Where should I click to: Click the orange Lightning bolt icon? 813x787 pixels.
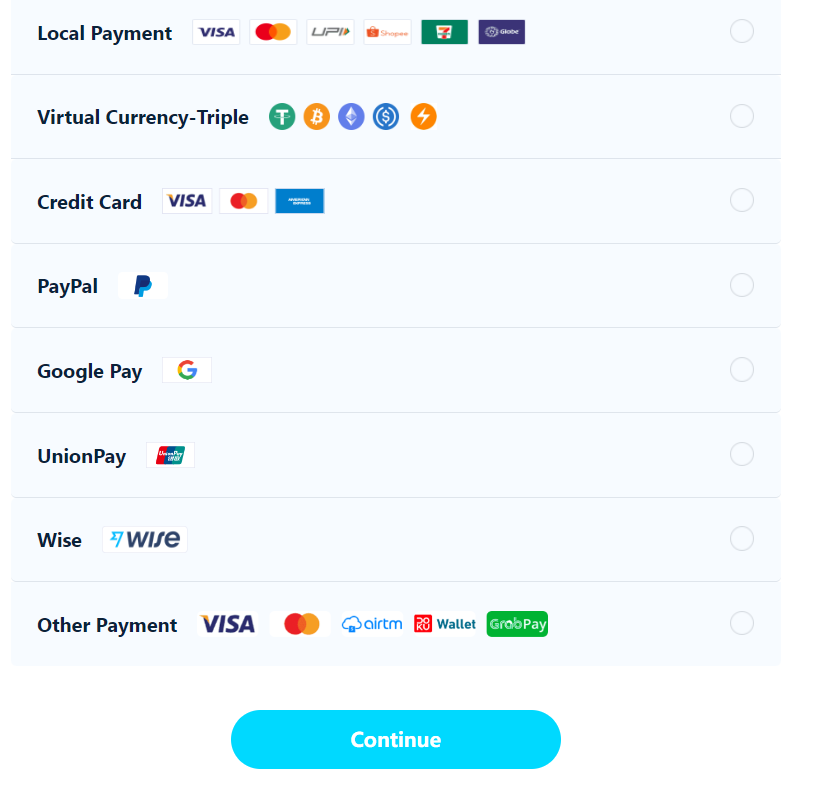424,117
